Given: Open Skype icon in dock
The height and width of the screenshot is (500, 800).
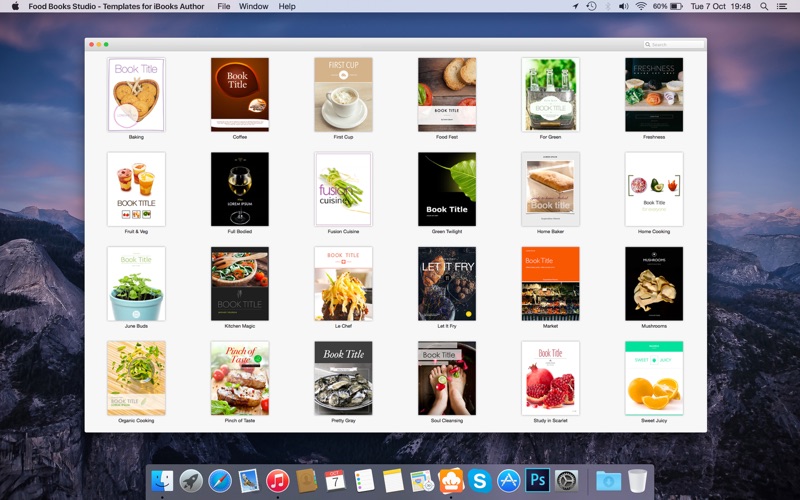Looking at the screenshot, I should 480,481.
